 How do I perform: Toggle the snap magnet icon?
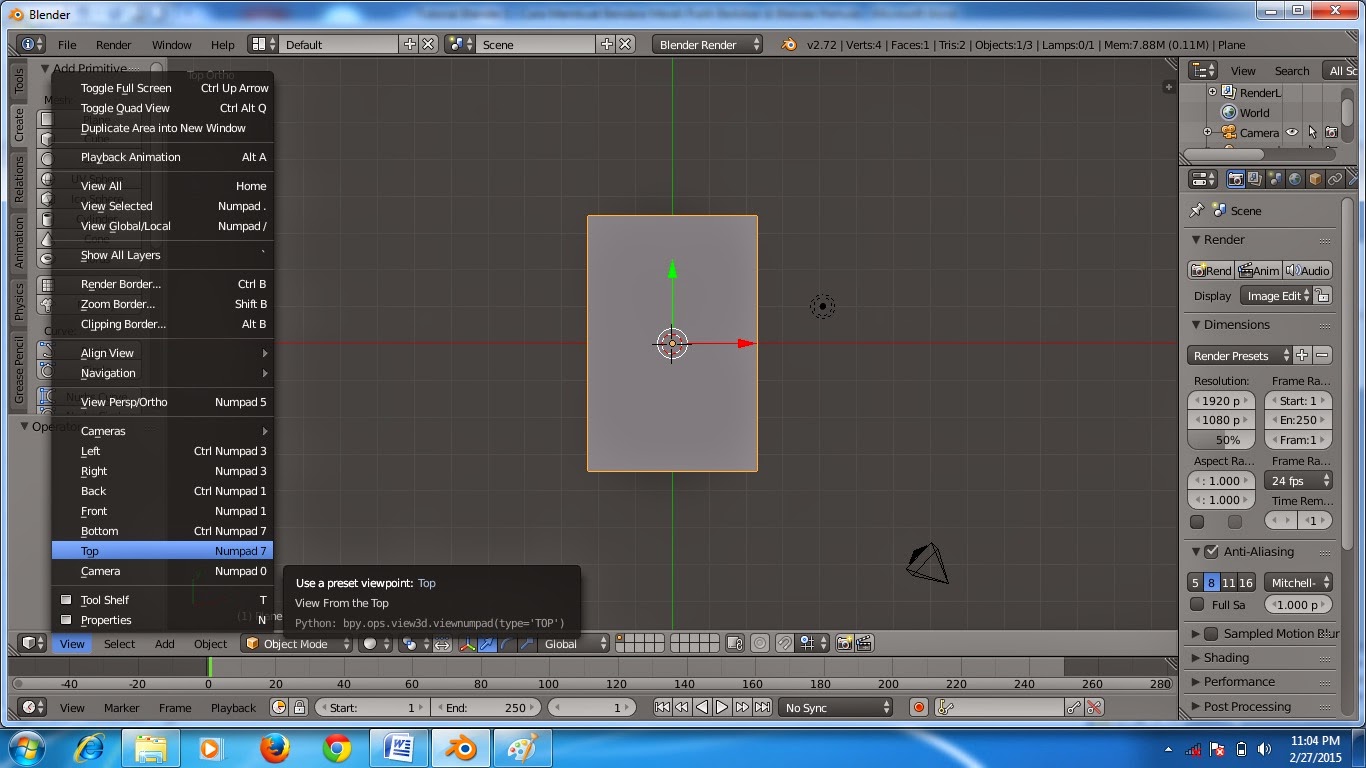tap(786, 644)
